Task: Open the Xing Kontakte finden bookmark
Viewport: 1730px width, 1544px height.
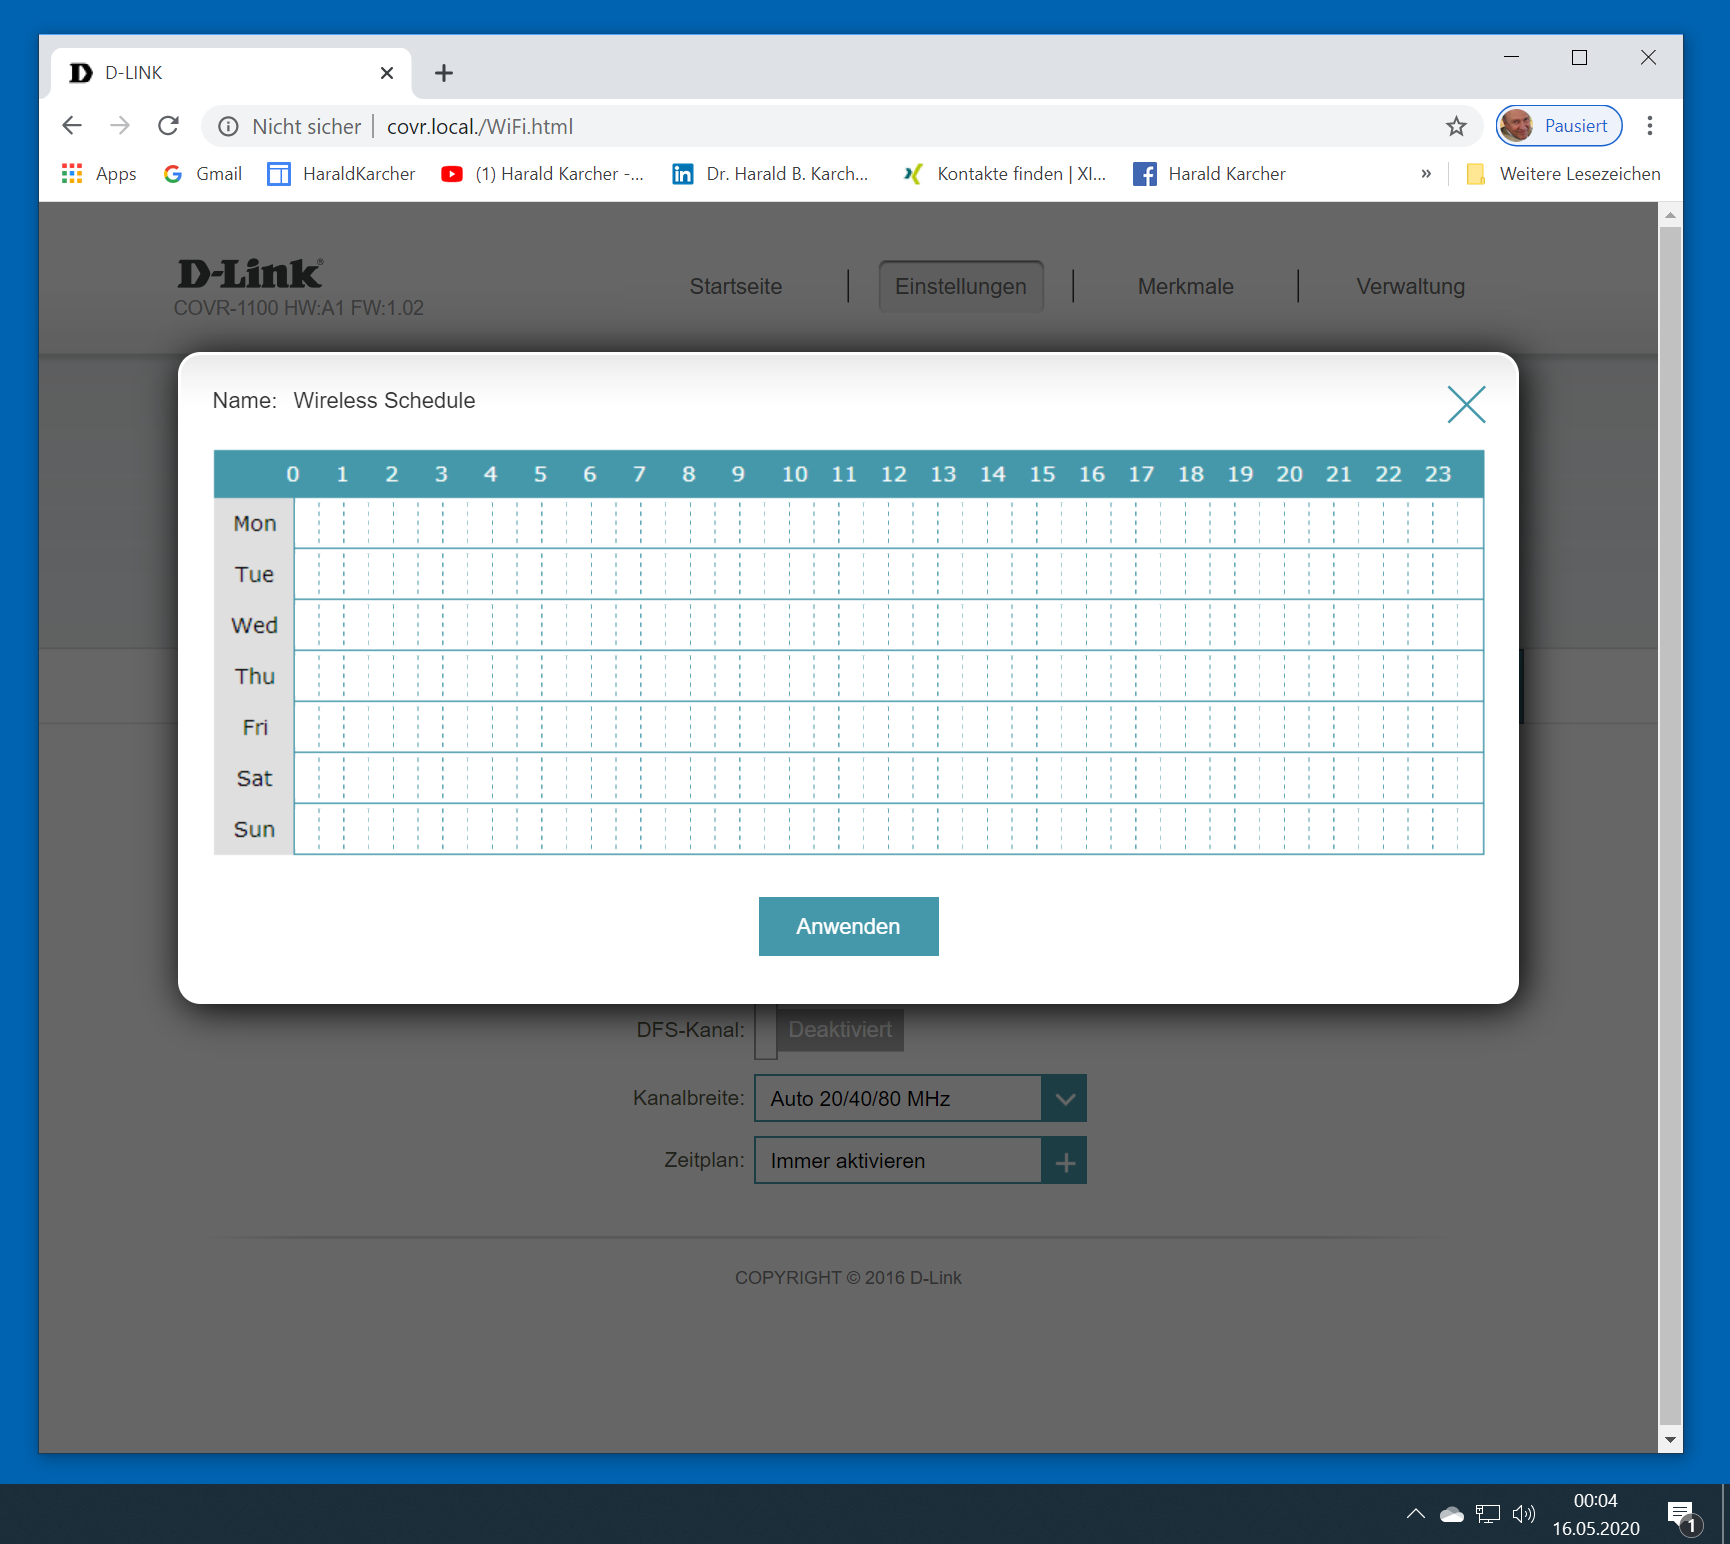Action: (1004, 174)
